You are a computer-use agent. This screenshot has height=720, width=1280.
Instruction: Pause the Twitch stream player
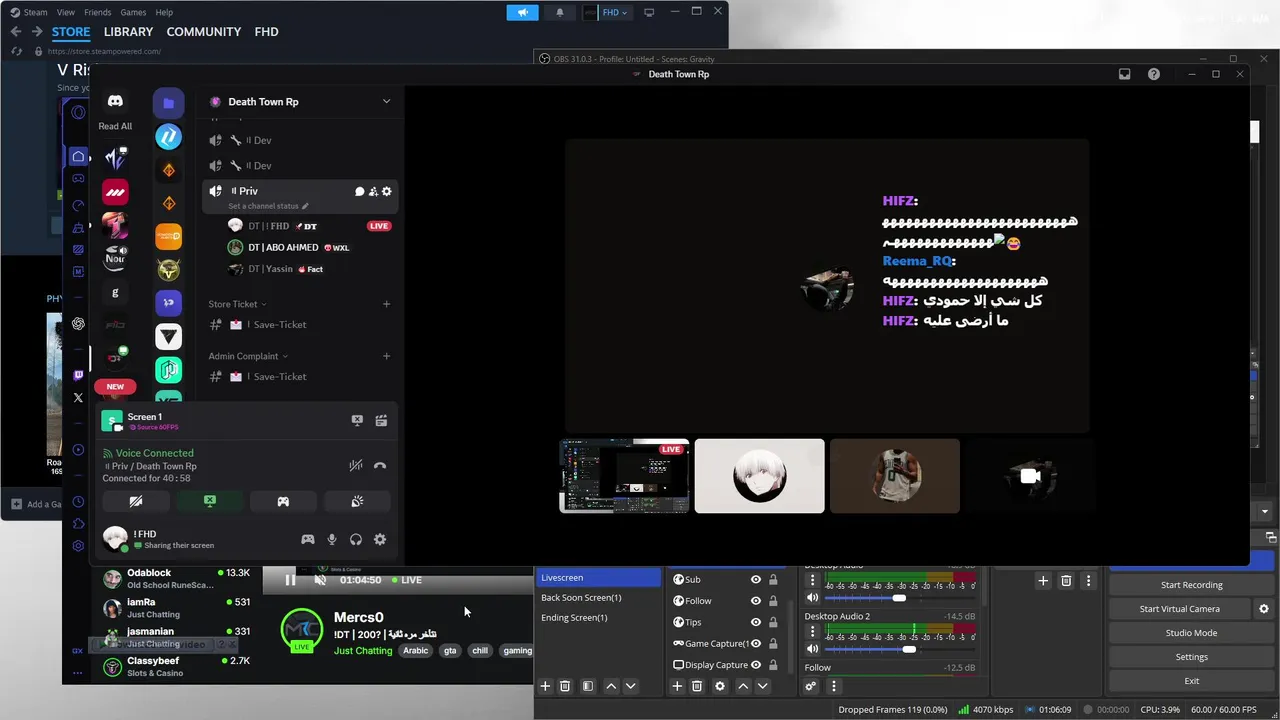coord(290,580)
